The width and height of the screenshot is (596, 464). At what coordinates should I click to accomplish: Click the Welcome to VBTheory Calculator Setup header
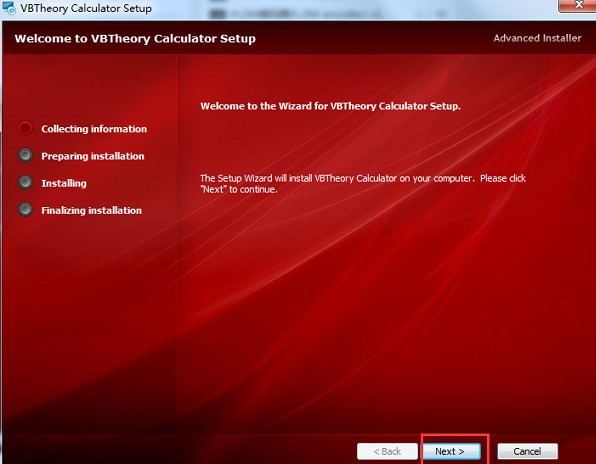[135, 39]
